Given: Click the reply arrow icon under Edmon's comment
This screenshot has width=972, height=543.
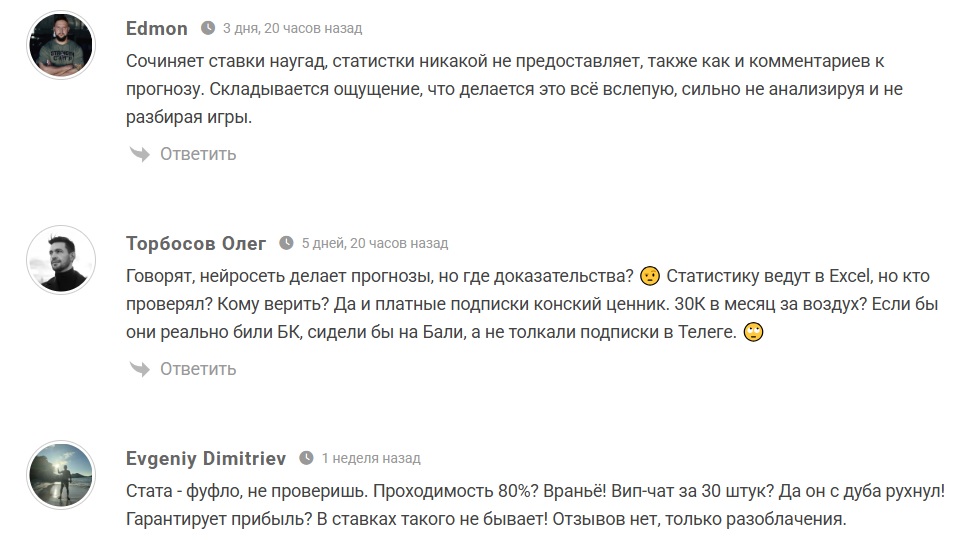Looking at the screenshot, I should click(x=138, y=153).
